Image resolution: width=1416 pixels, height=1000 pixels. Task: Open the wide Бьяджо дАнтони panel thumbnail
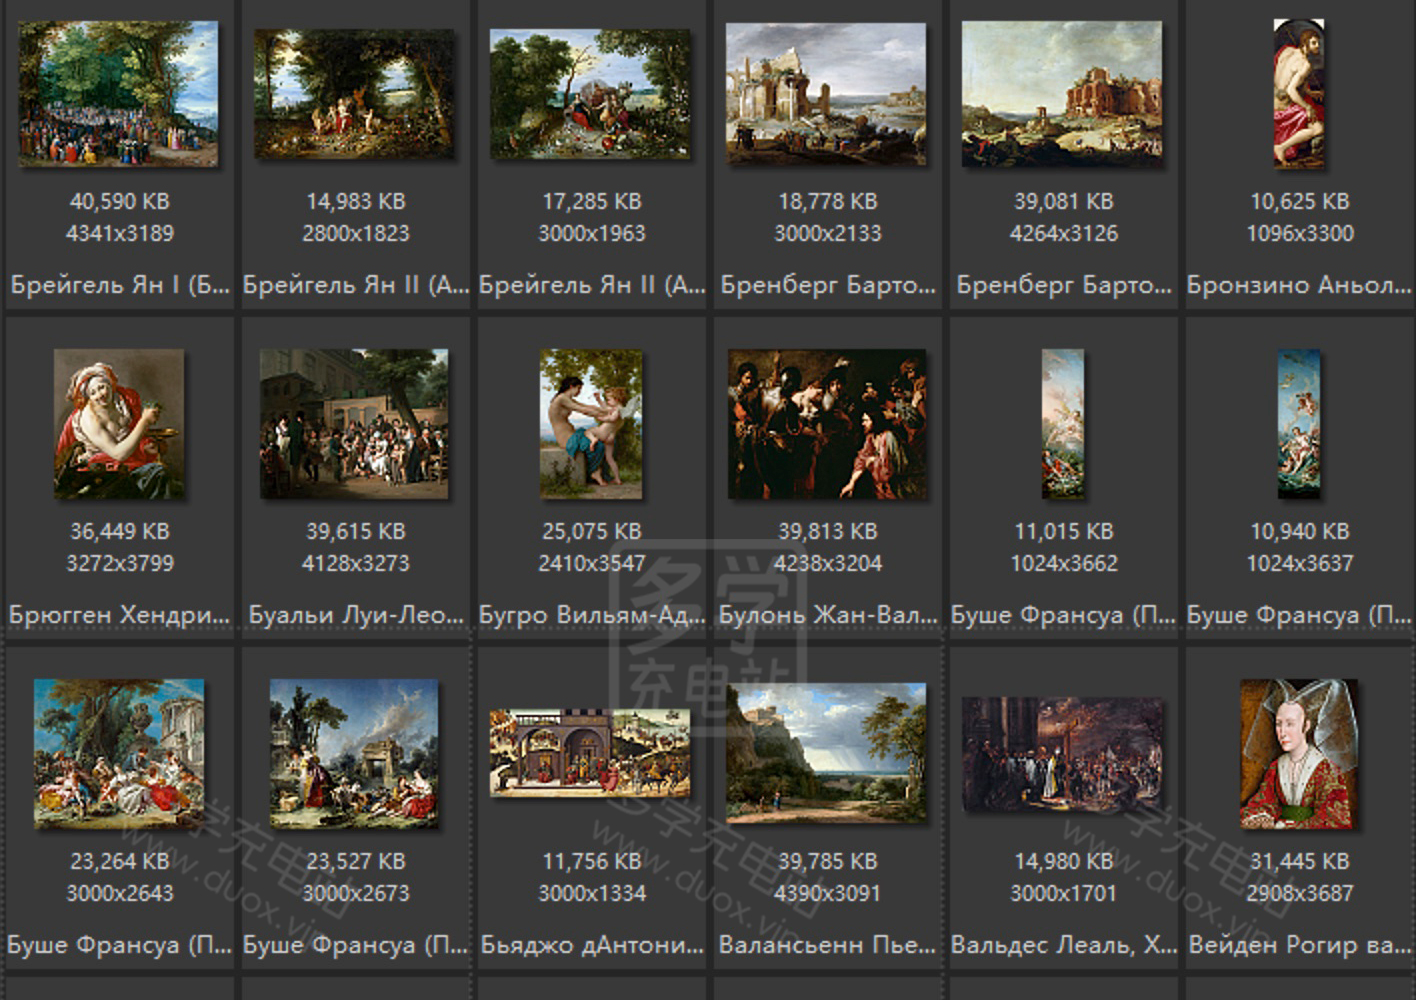pyautogui.click(x=590, y=753)
